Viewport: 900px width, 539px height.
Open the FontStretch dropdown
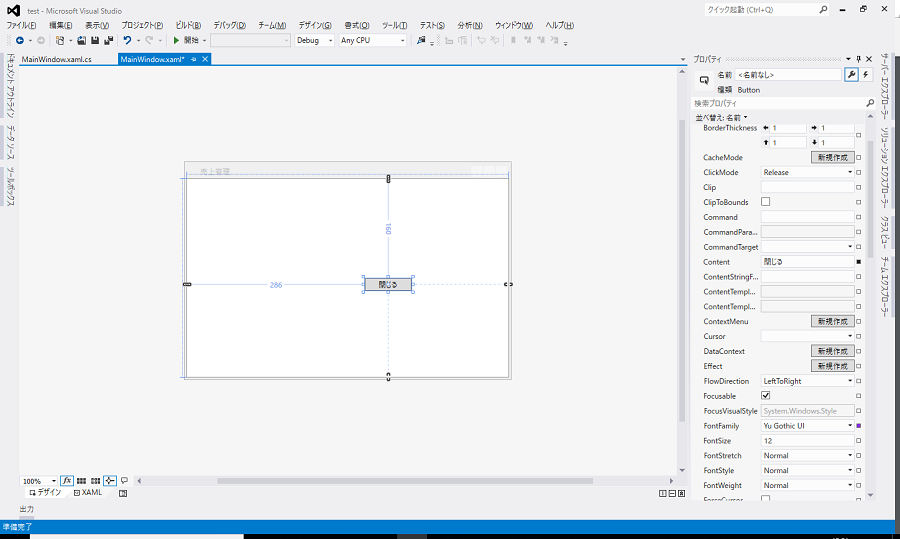[808, 456]
